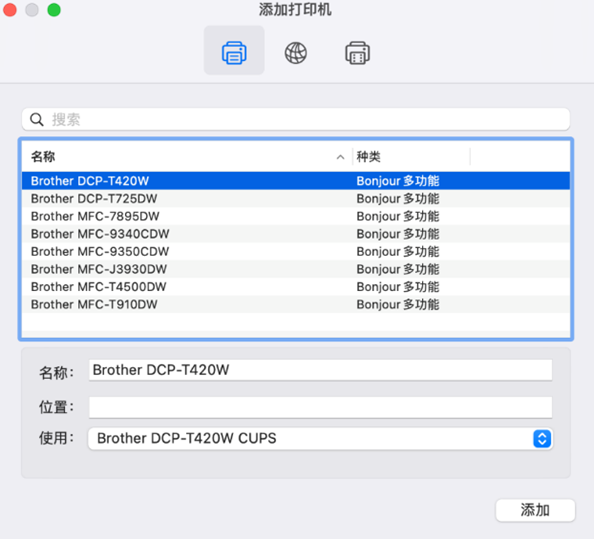Image resolution: width=594 pixels, height=539 pixels.
Task: Click the 名称 name text field
Action: pyautogui.click(x=320, y=370)
